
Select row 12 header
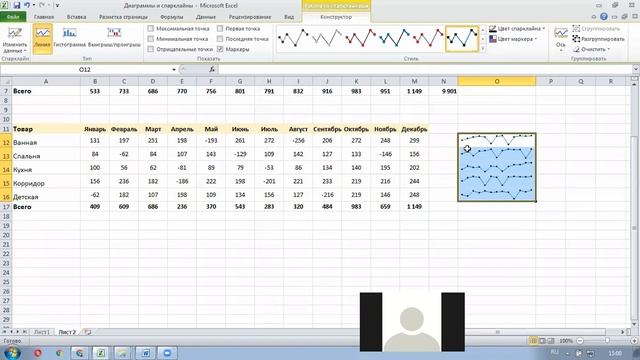(6, 142)
